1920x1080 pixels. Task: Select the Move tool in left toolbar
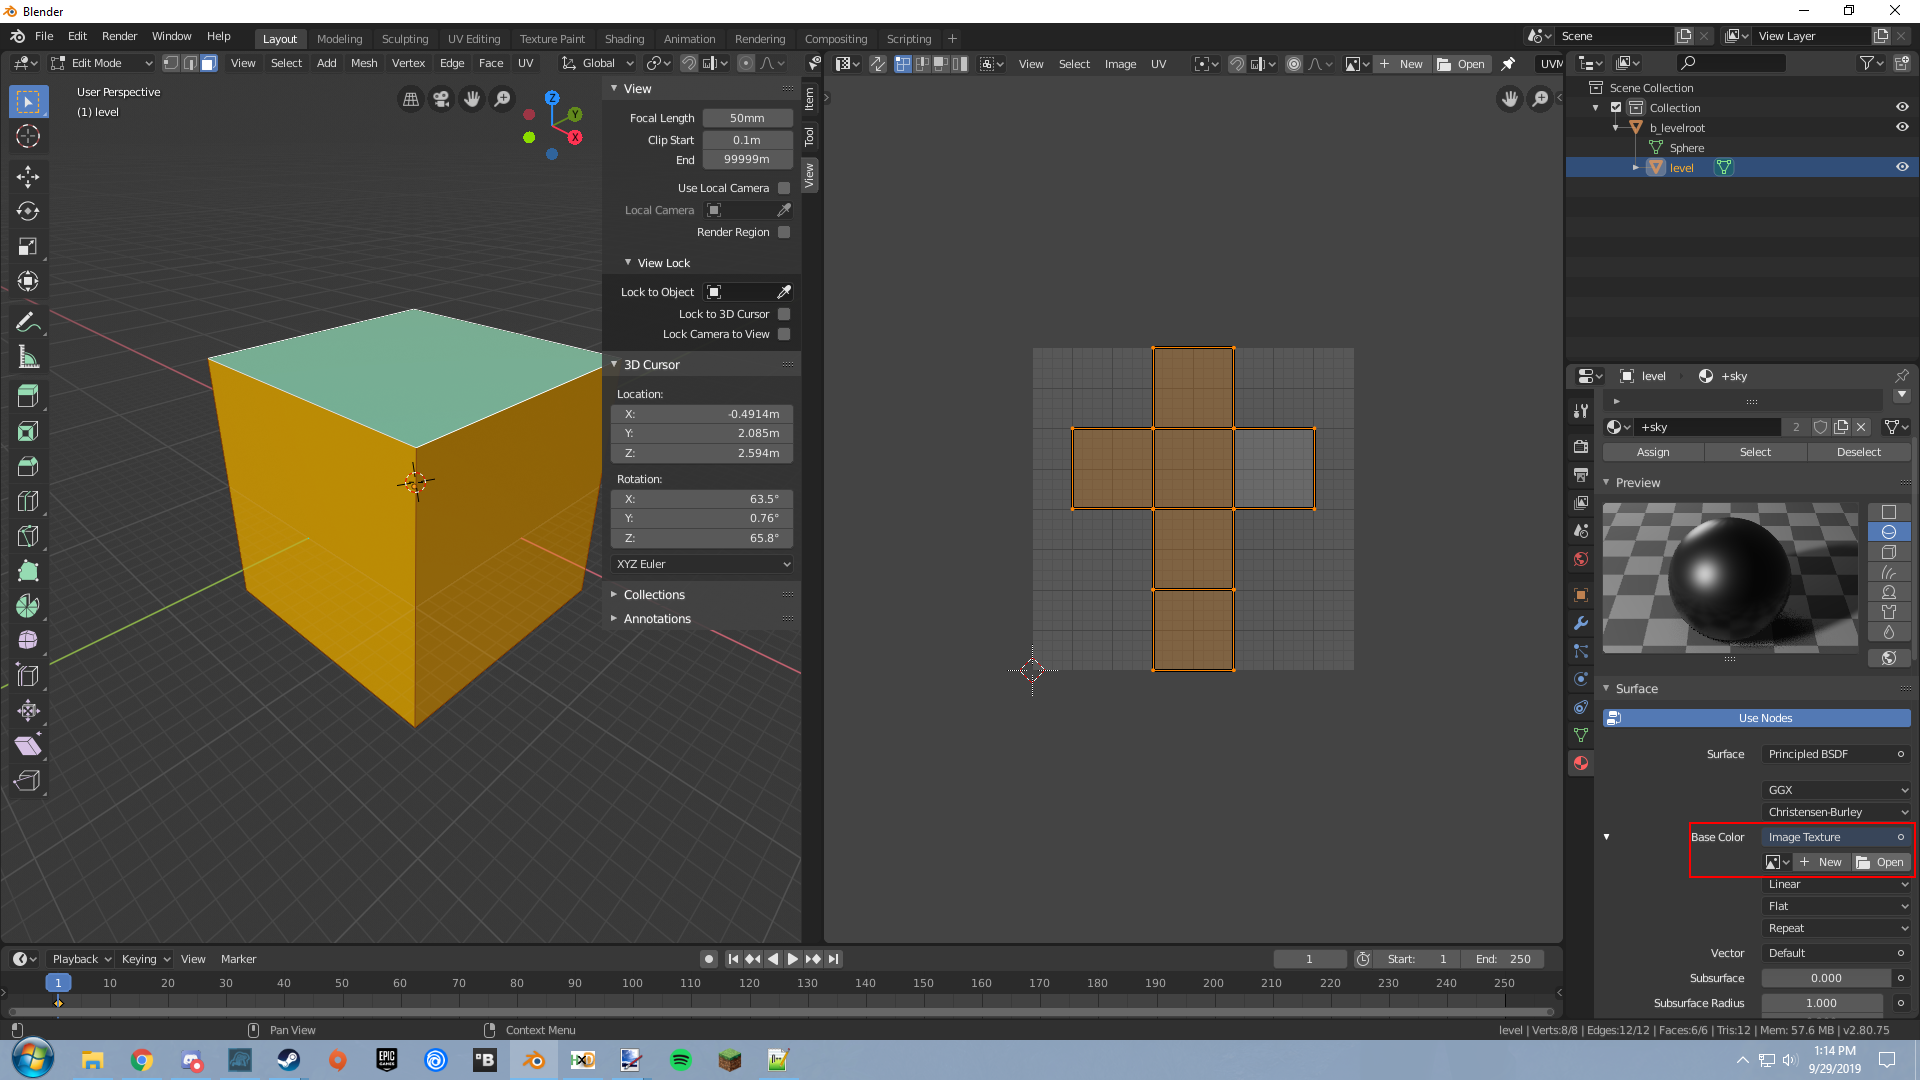(28, 177)
